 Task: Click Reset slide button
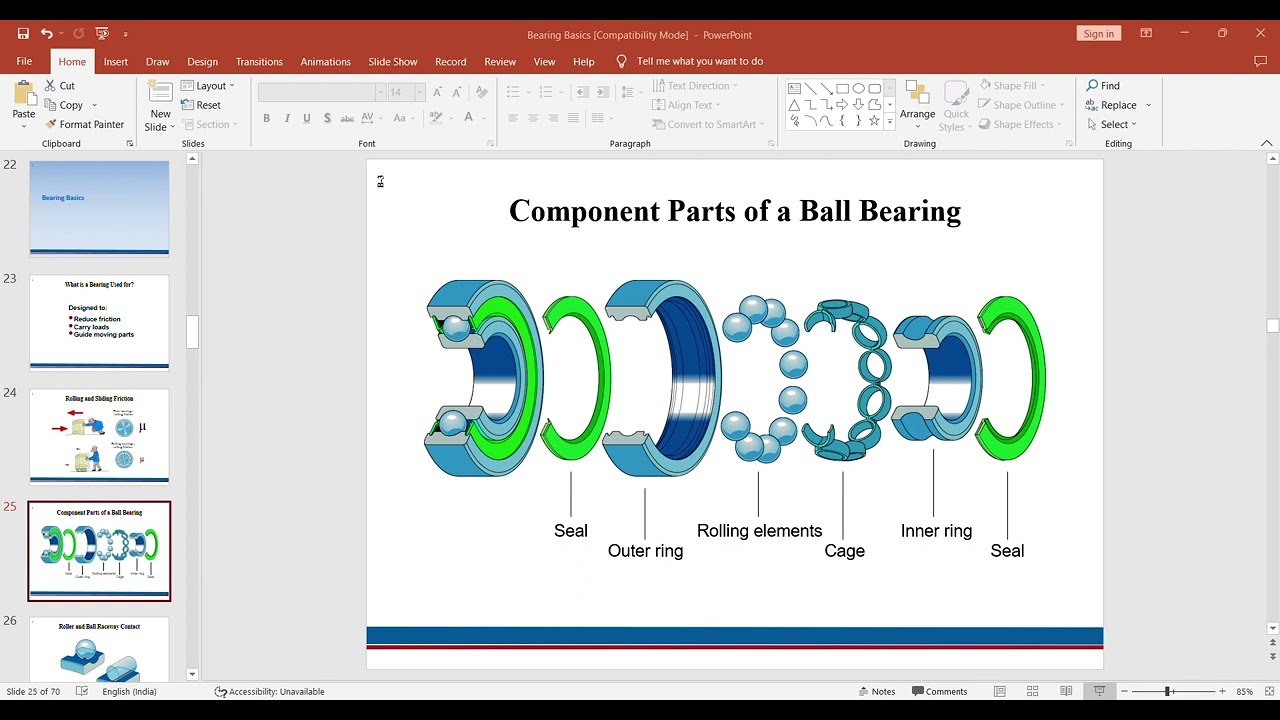coord(201,105)
